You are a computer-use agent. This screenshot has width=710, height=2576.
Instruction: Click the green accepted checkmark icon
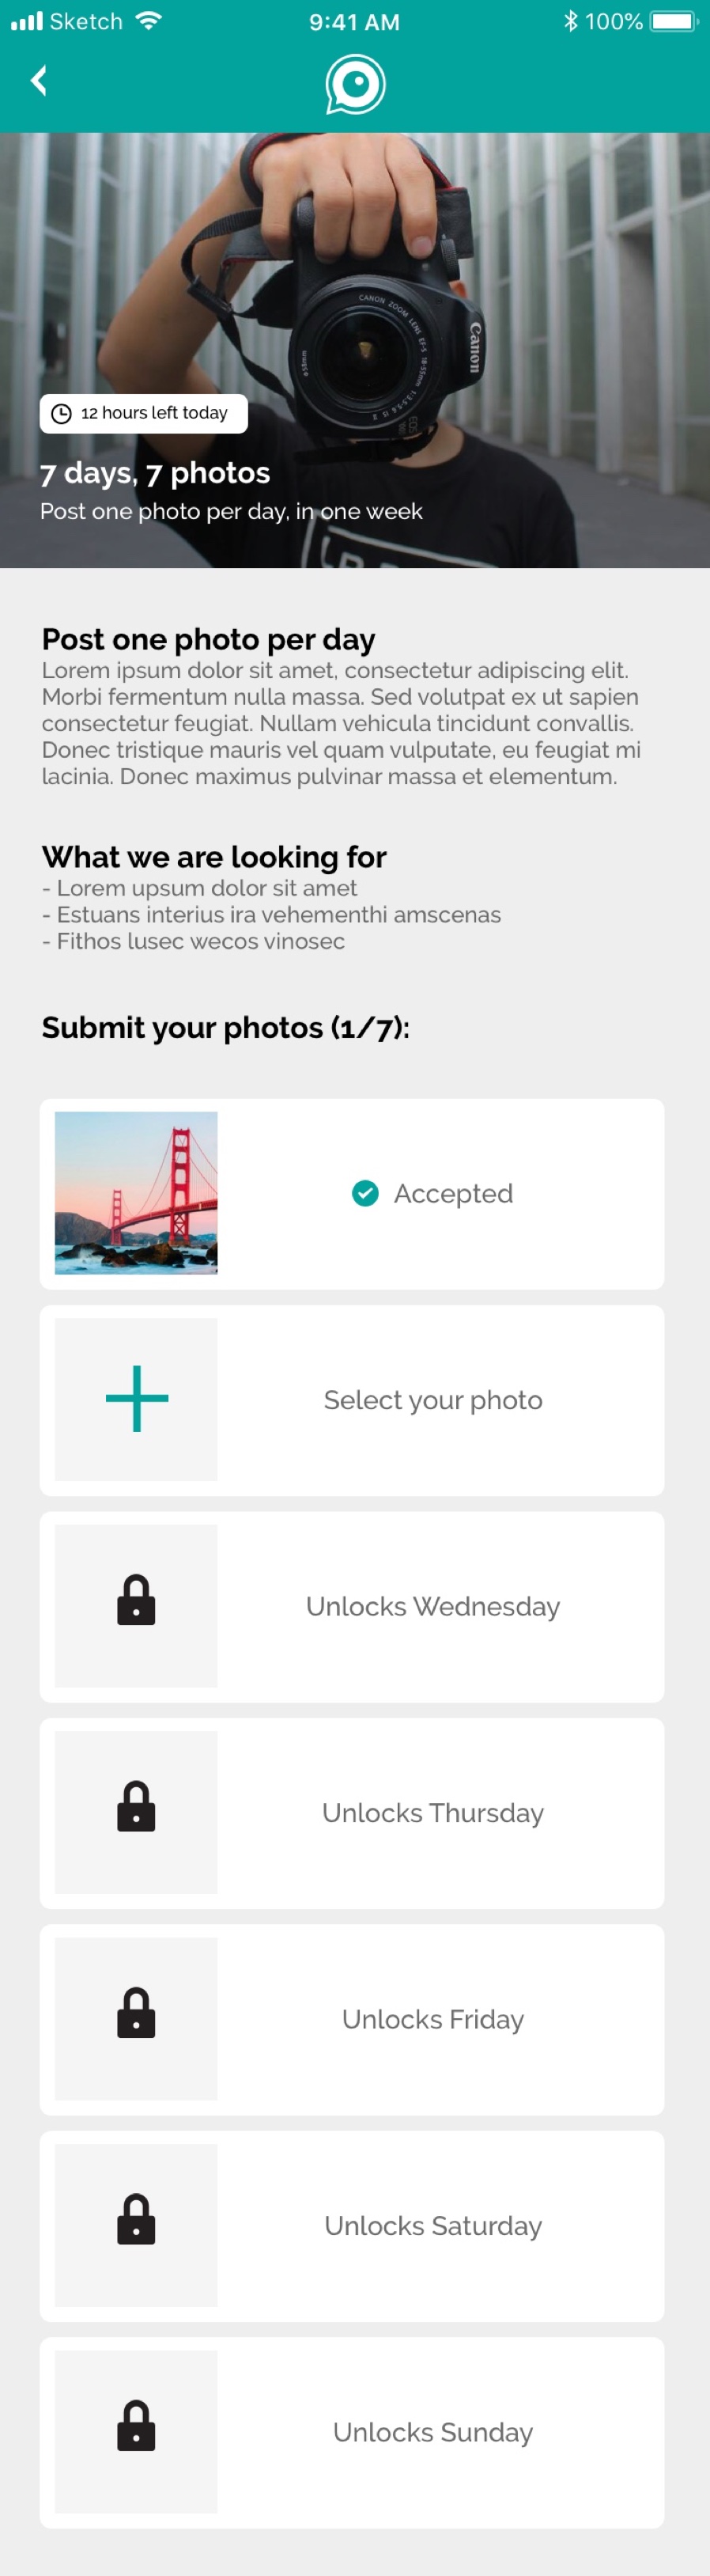(x=365, y=1193)
